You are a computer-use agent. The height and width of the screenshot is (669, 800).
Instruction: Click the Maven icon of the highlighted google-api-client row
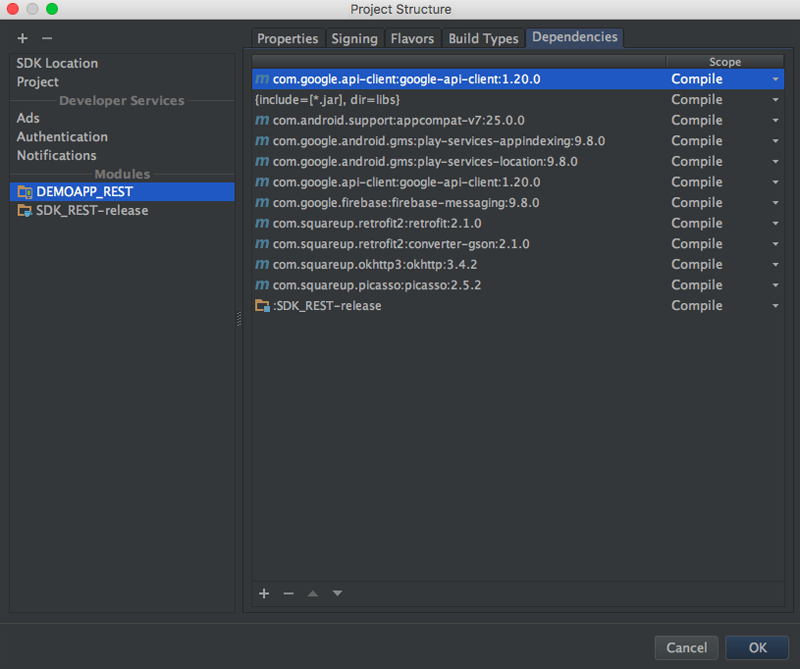click(262, 79)
